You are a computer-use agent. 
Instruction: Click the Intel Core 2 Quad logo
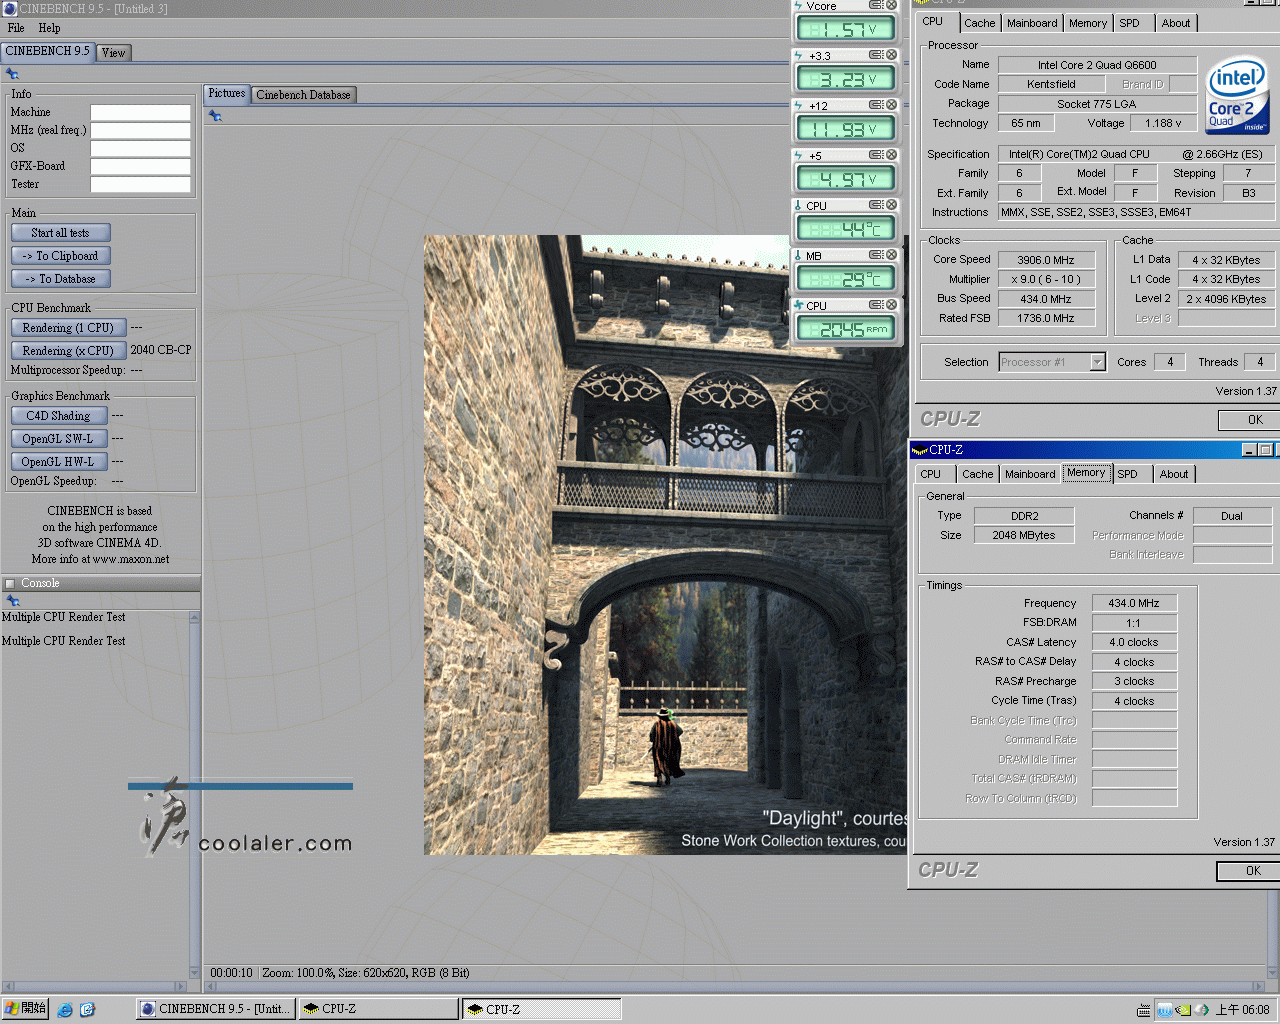1238,94
